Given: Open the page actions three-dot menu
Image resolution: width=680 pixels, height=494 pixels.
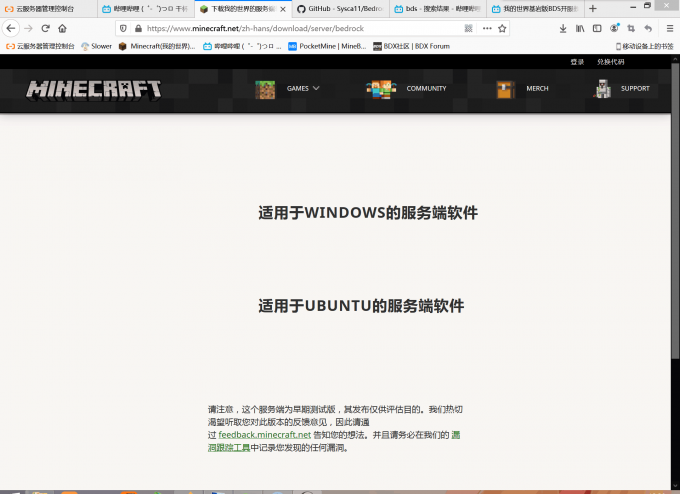Looking at the screenshot, I should point(487,29).
